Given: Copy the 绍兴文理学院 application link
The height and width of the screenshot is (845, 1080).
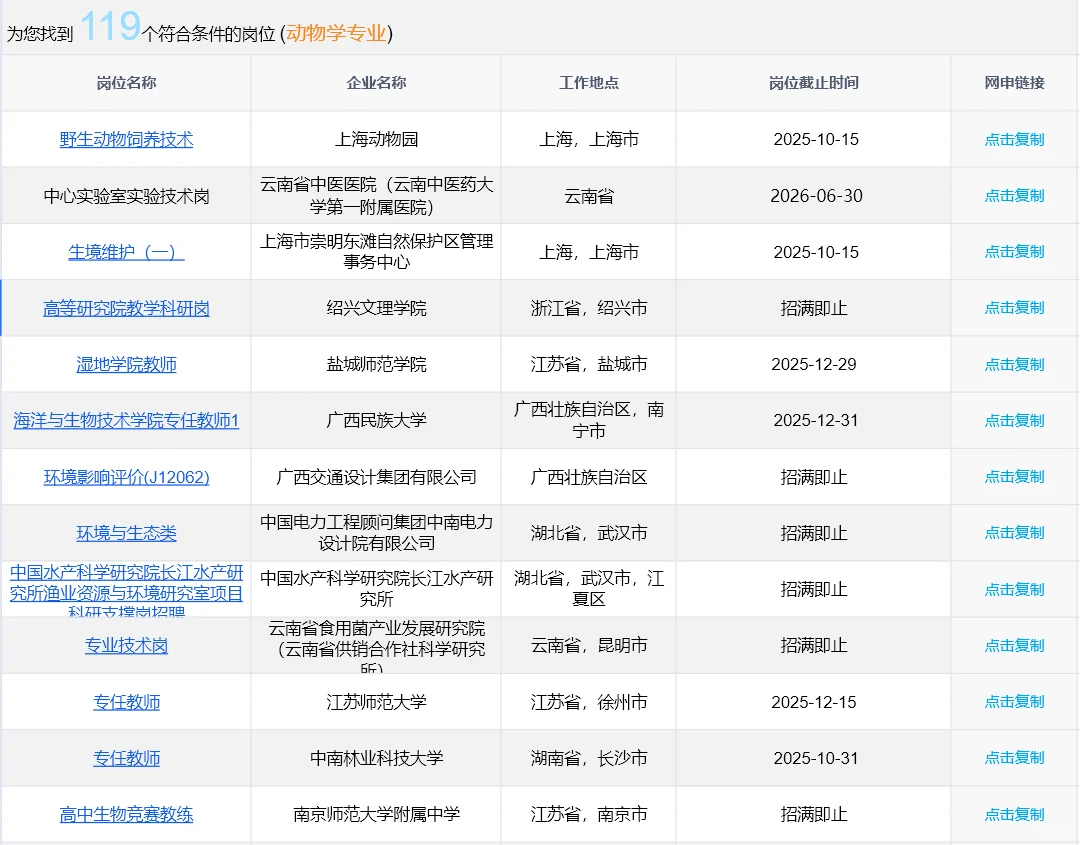Looking at the screenshot, I should coord(1012,307).
